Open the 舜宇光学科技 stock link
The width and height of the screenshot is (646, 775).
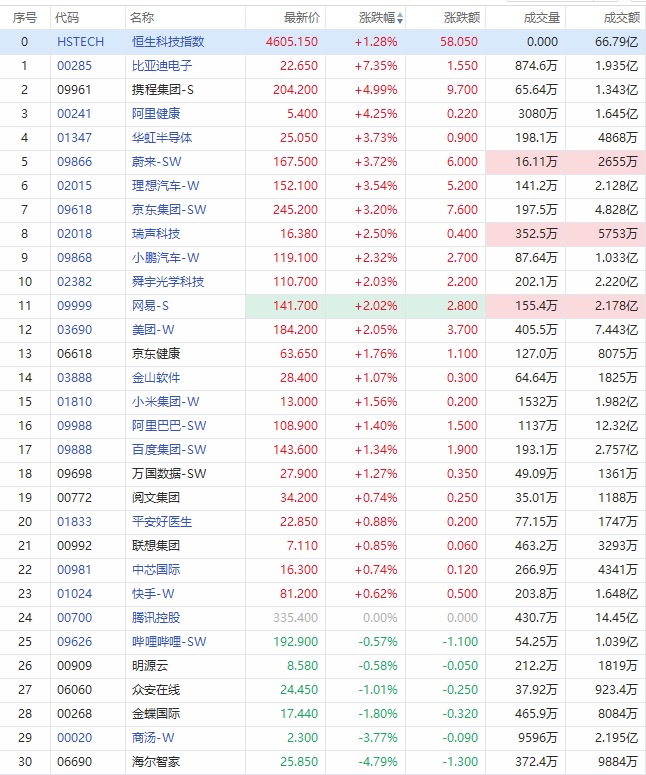tap(168, 282)
